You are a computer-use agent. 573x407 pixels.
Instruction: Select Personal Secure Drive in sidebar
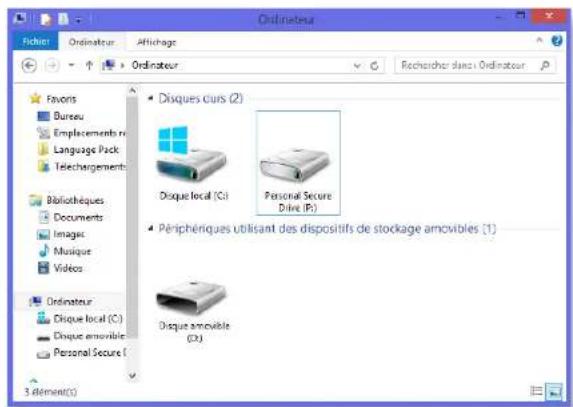90,352
